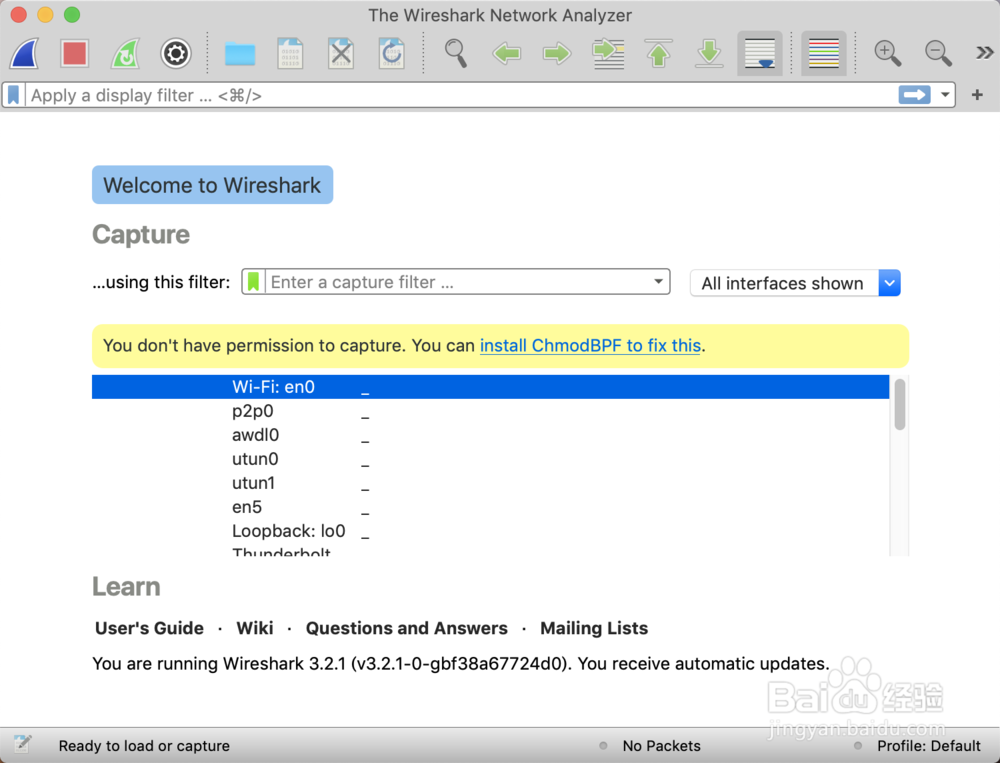This screenshot has width=1000, height=763.
Task: Expand the capture filter history dropdown
Action: (659, 281)
